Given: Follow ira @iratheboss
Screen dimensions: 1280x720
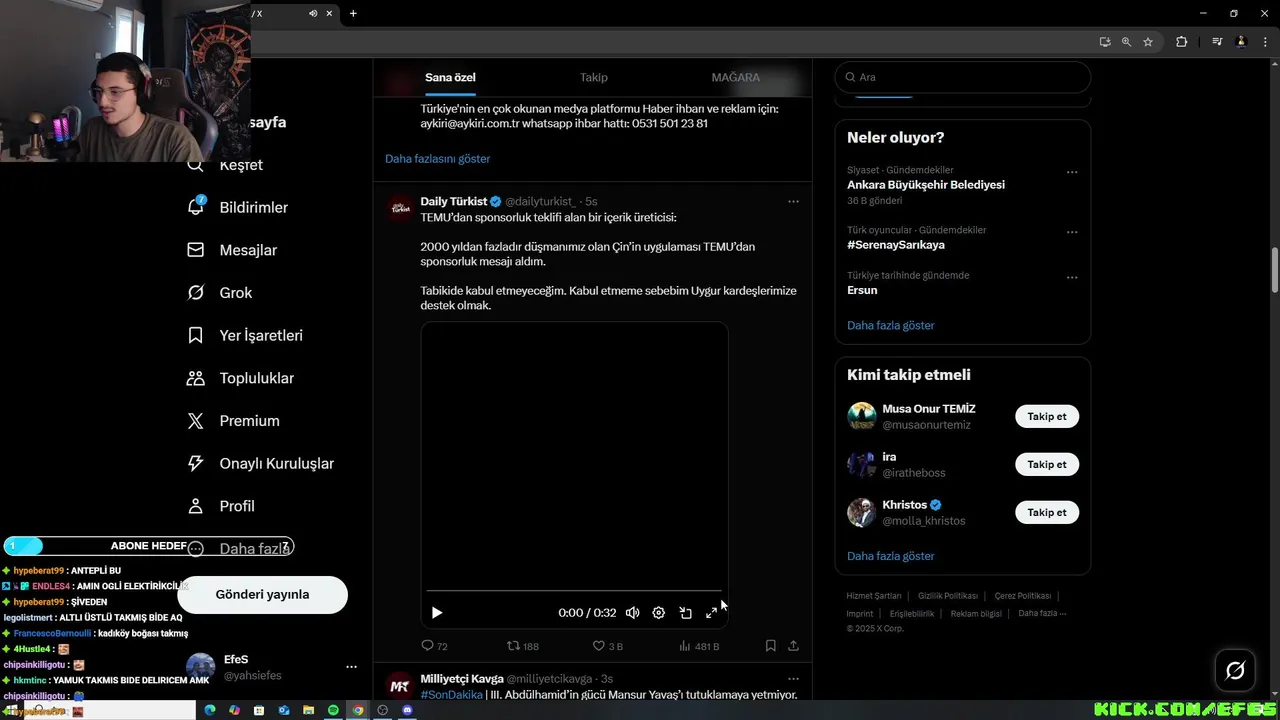Looking at the screenshot, I should (x=1047, y=465).
